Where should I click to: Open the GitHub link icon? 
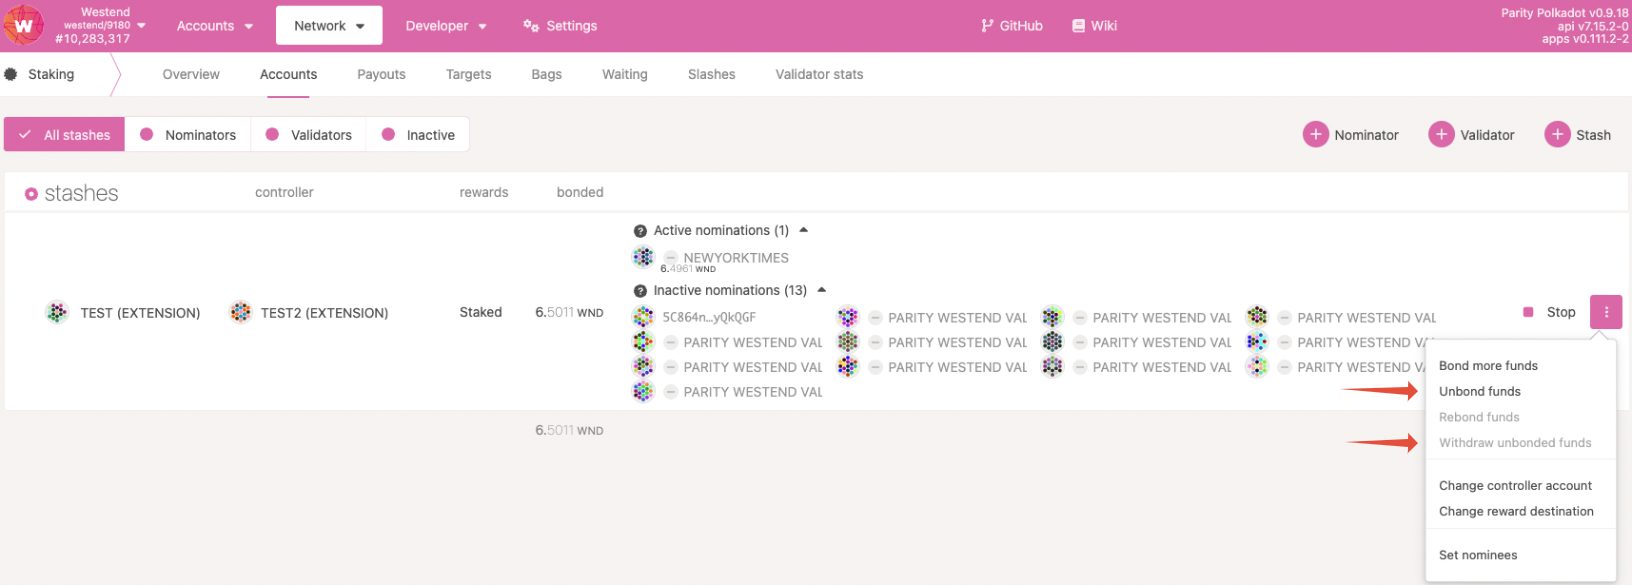tap(987, 26)
